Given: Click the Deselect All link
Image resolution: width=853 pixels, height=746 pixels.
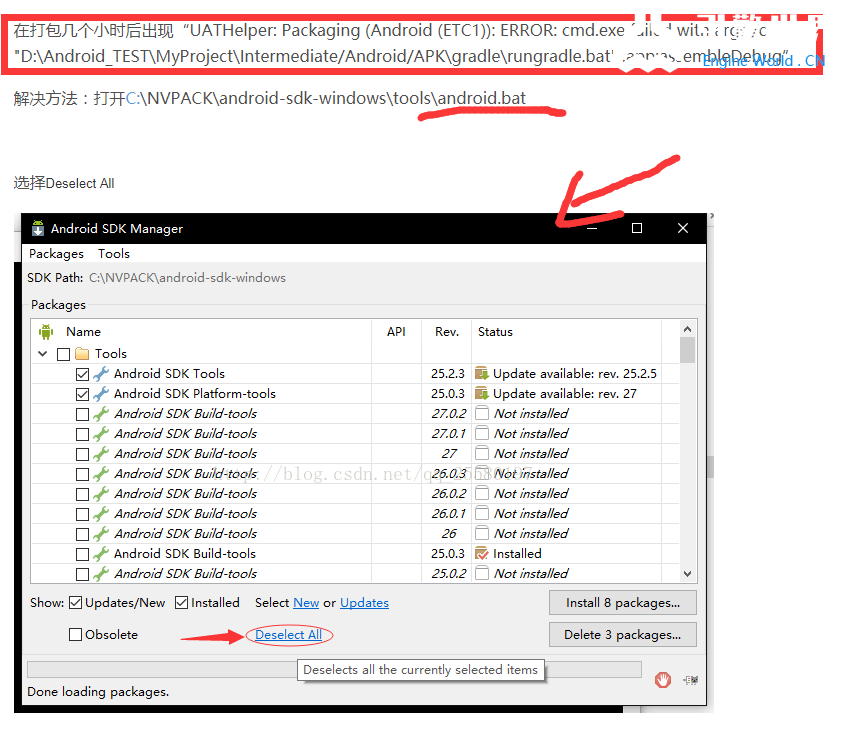Looking at the screenshot, I should [288, 635].
